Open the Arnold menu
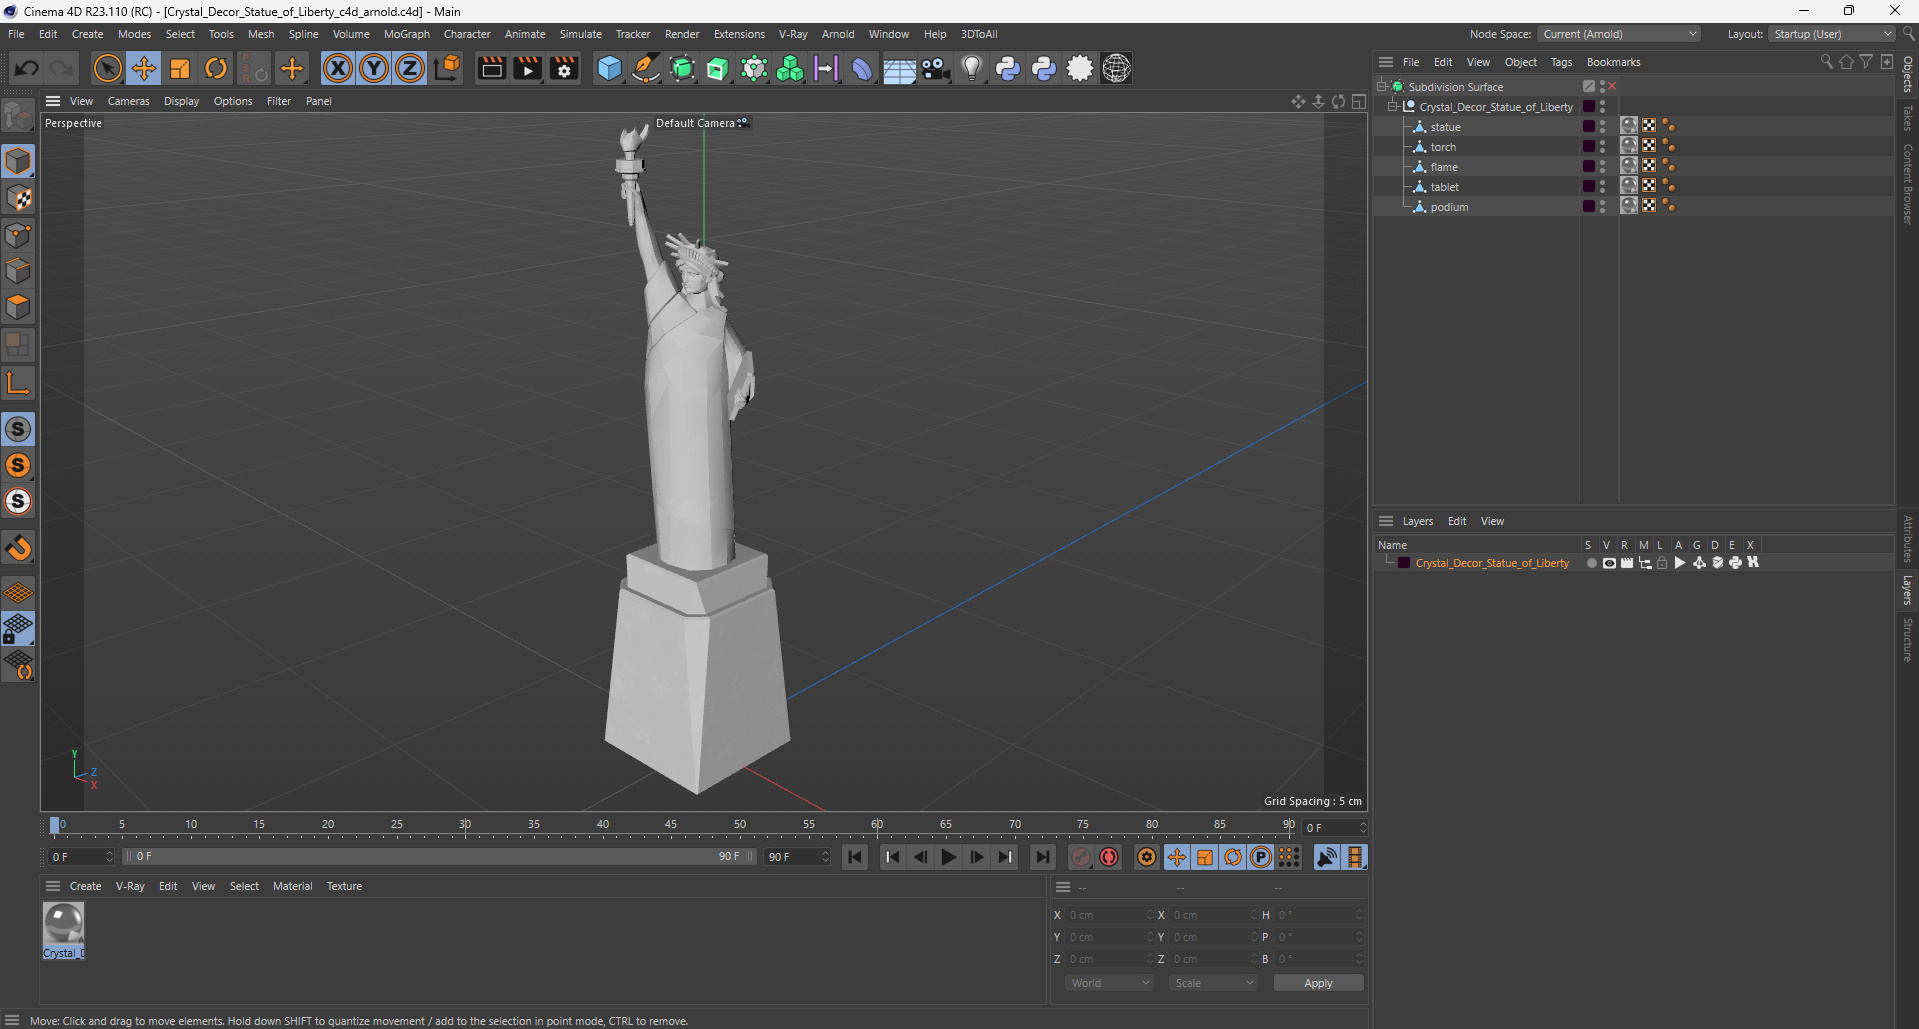This screenshot has width=1919, height=1029. click(x=838, y=34)
